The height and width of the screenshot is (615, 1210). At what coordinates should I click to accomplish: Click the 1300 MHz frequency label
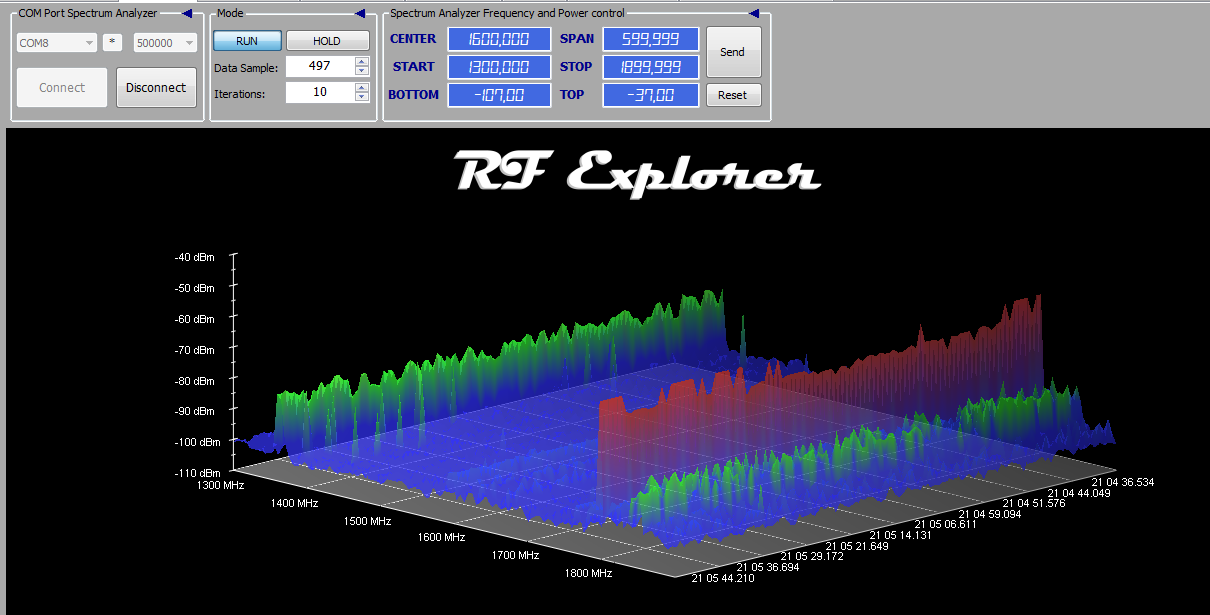tap(220, 485)
